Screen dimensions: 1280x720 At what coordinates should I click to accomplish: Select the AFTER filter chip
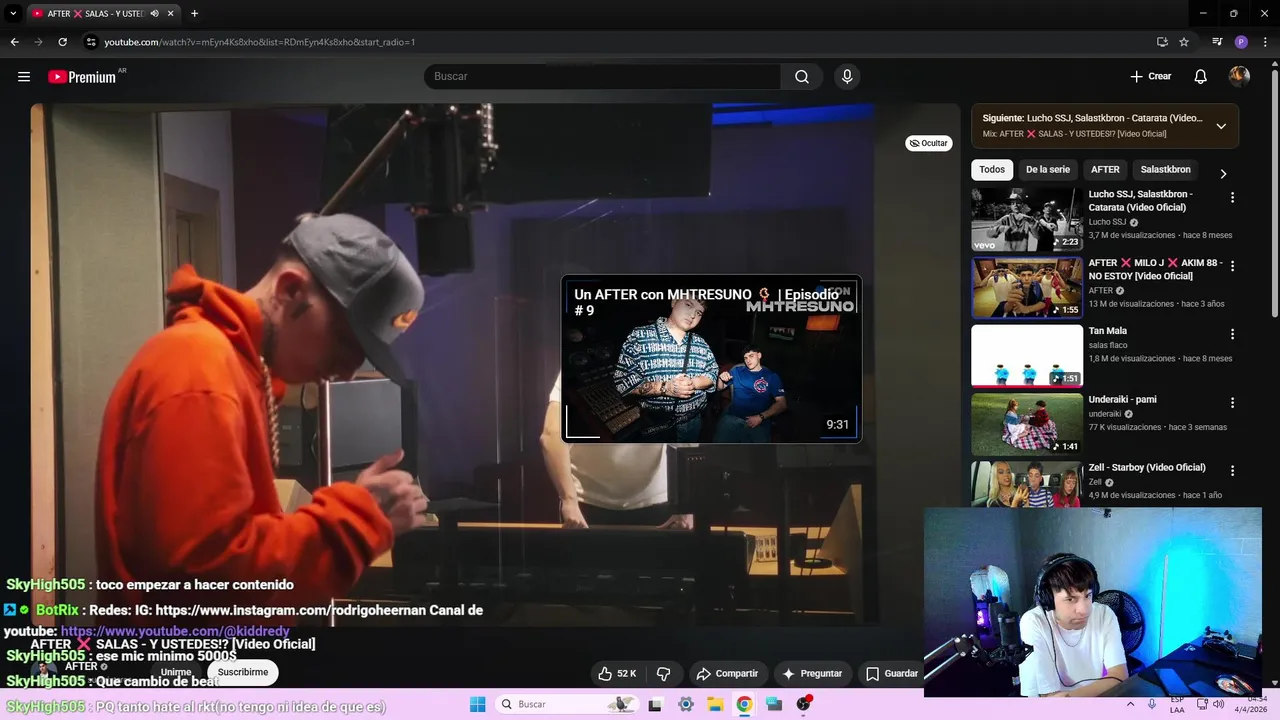[x=1105, y=170]
